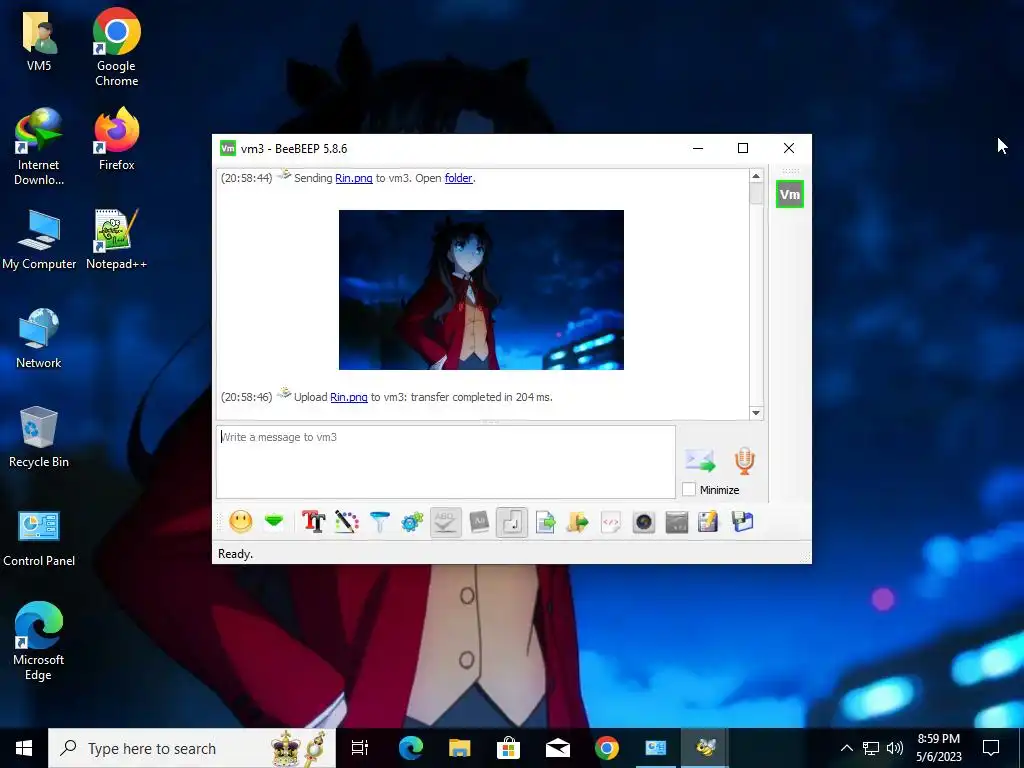
Task: Select My Computer desktop icon
Action: pos(39,239)
